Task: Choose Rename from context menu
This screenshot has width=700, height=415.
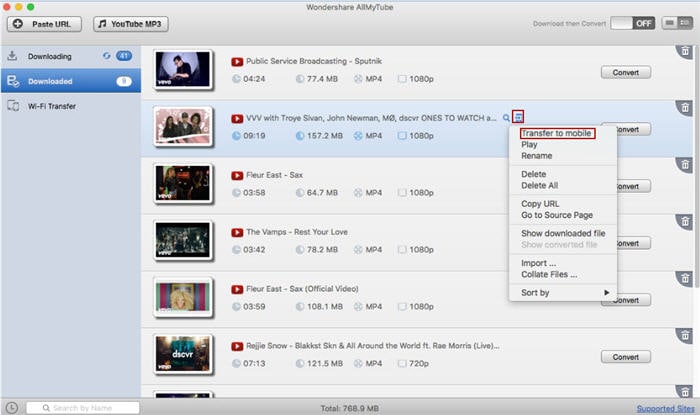Action: coord(537,156)
